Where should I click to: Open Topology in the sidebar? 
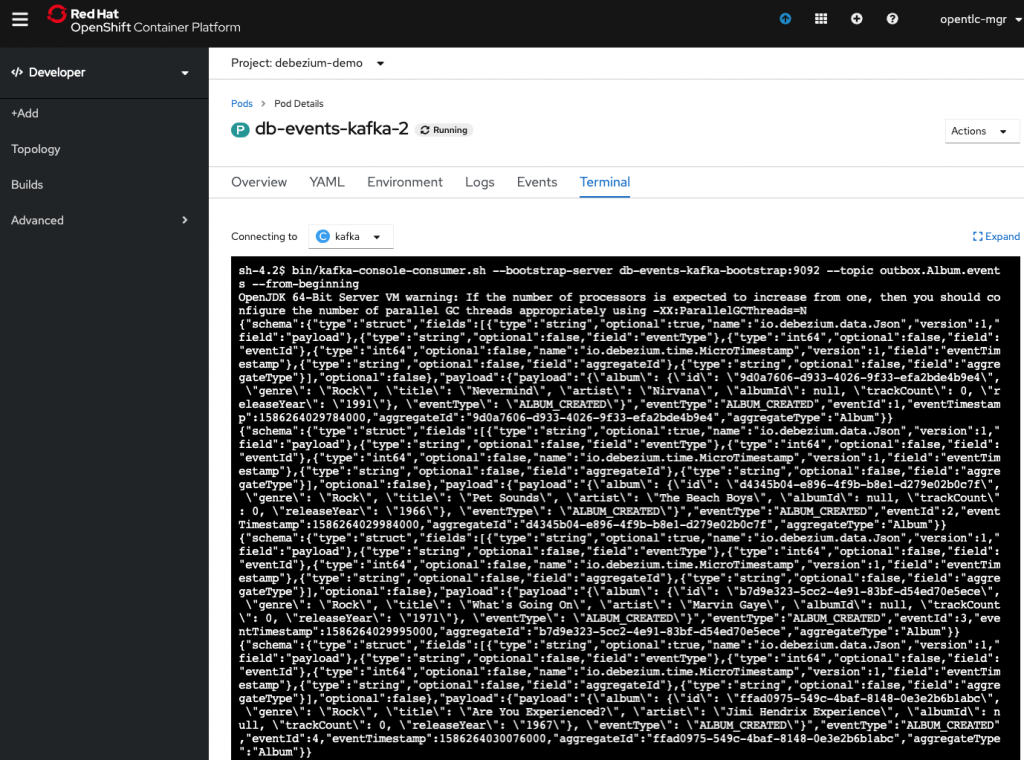click(36, 149)
